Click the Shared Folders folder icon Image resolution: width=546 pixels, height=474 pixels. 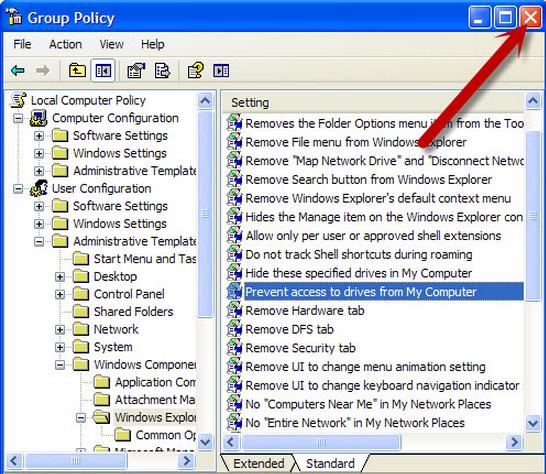click(x=81, y=311)
